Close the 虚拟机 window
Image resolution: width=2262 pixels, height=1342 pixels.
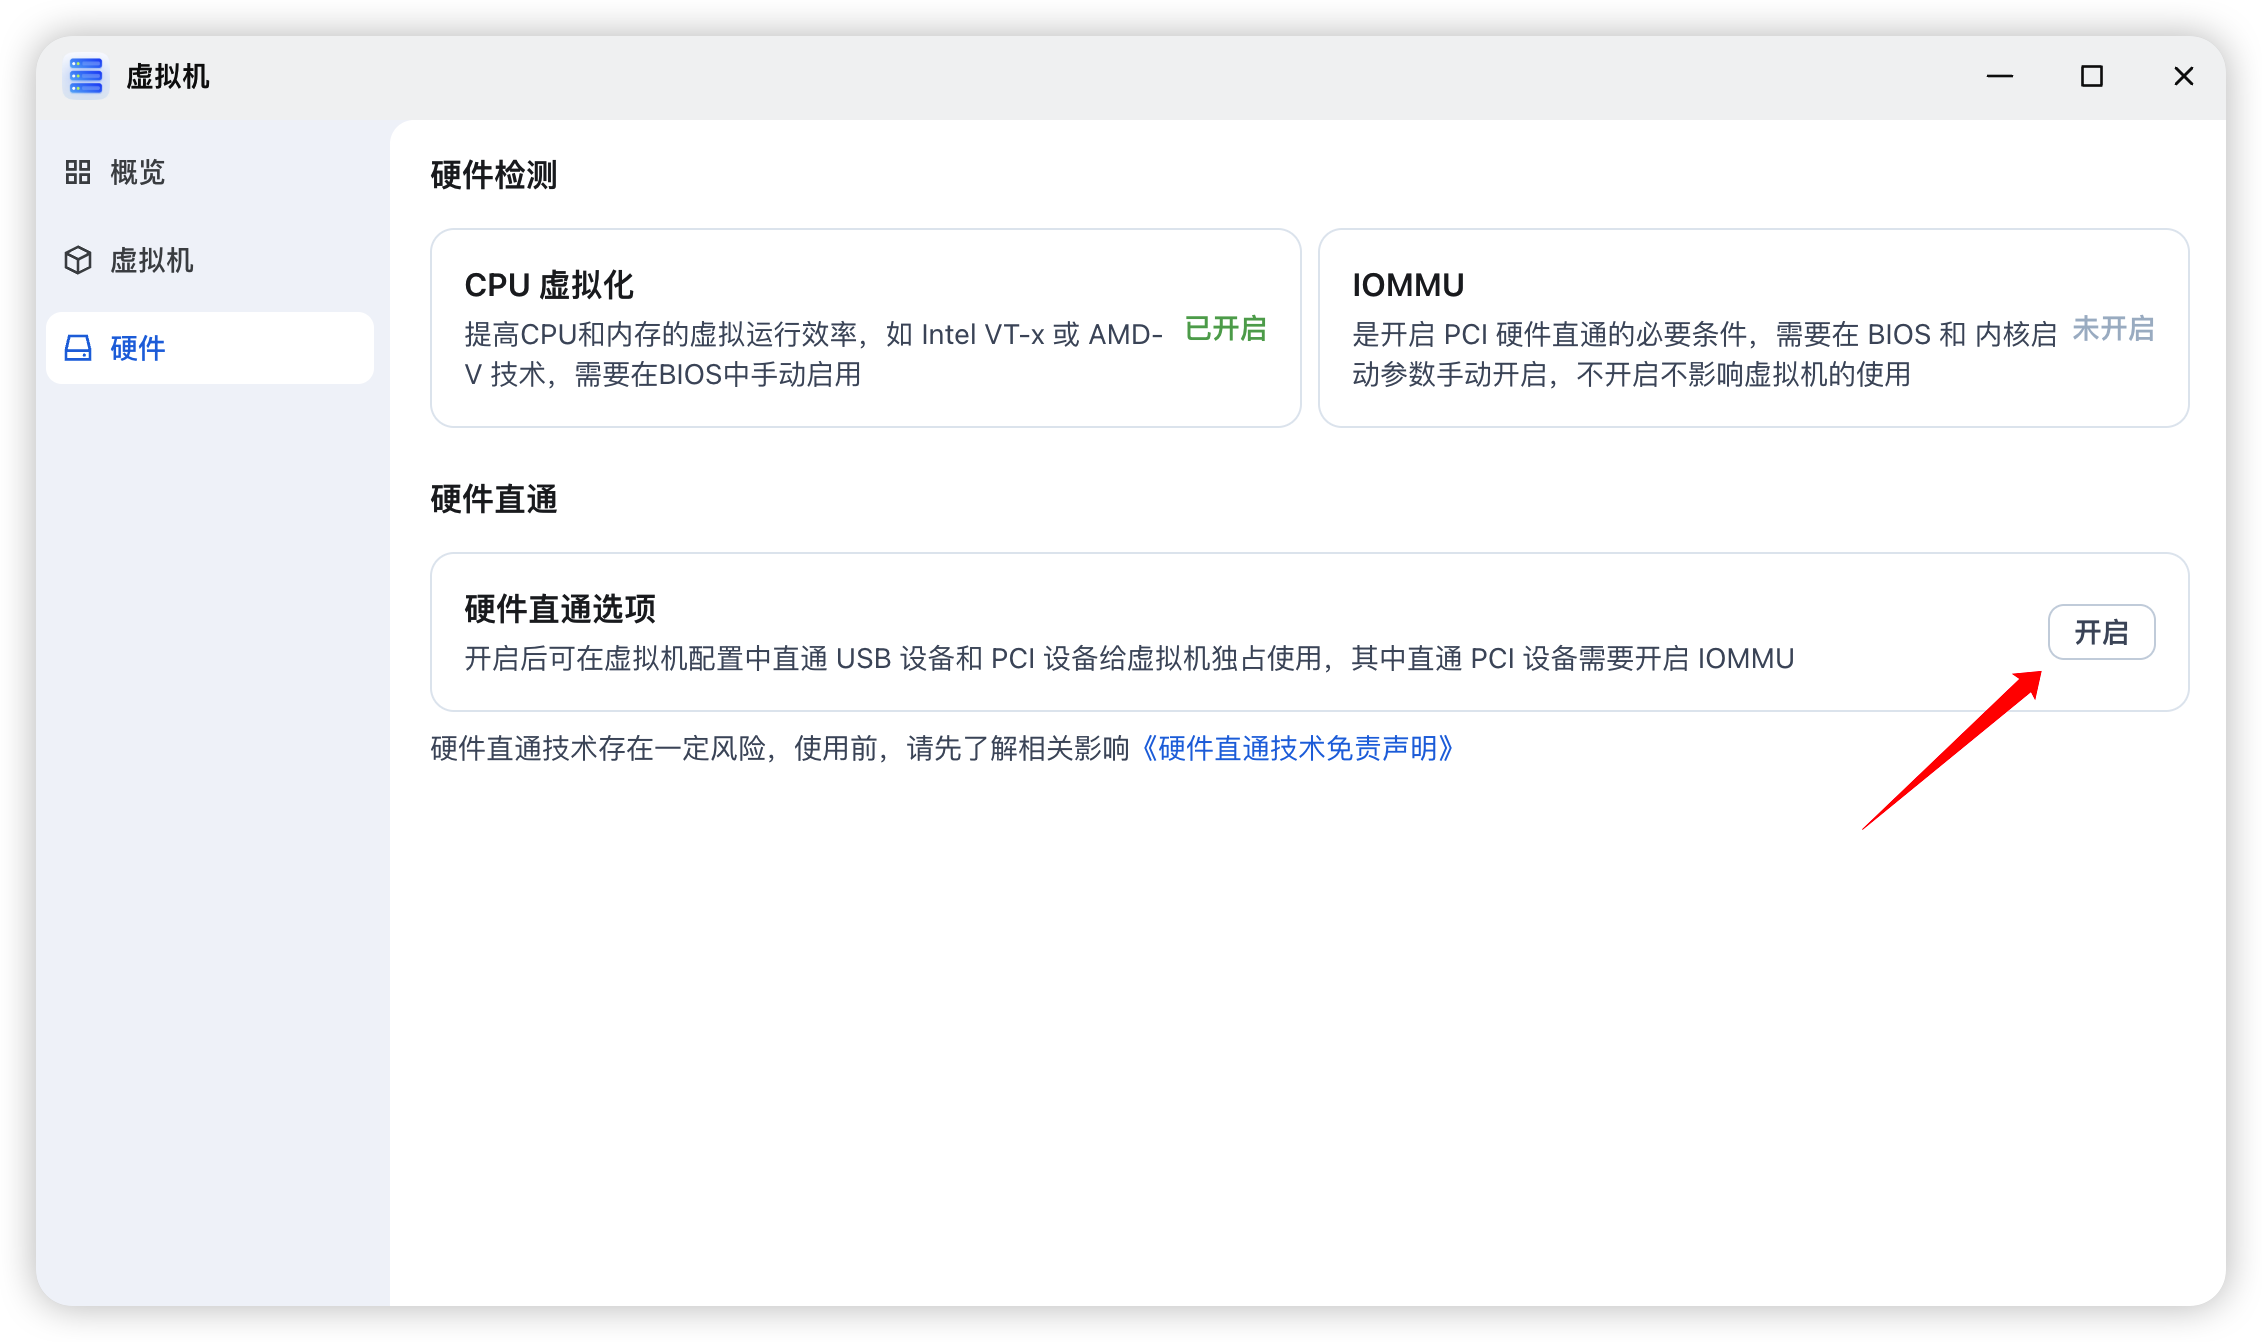point(2184,77)
